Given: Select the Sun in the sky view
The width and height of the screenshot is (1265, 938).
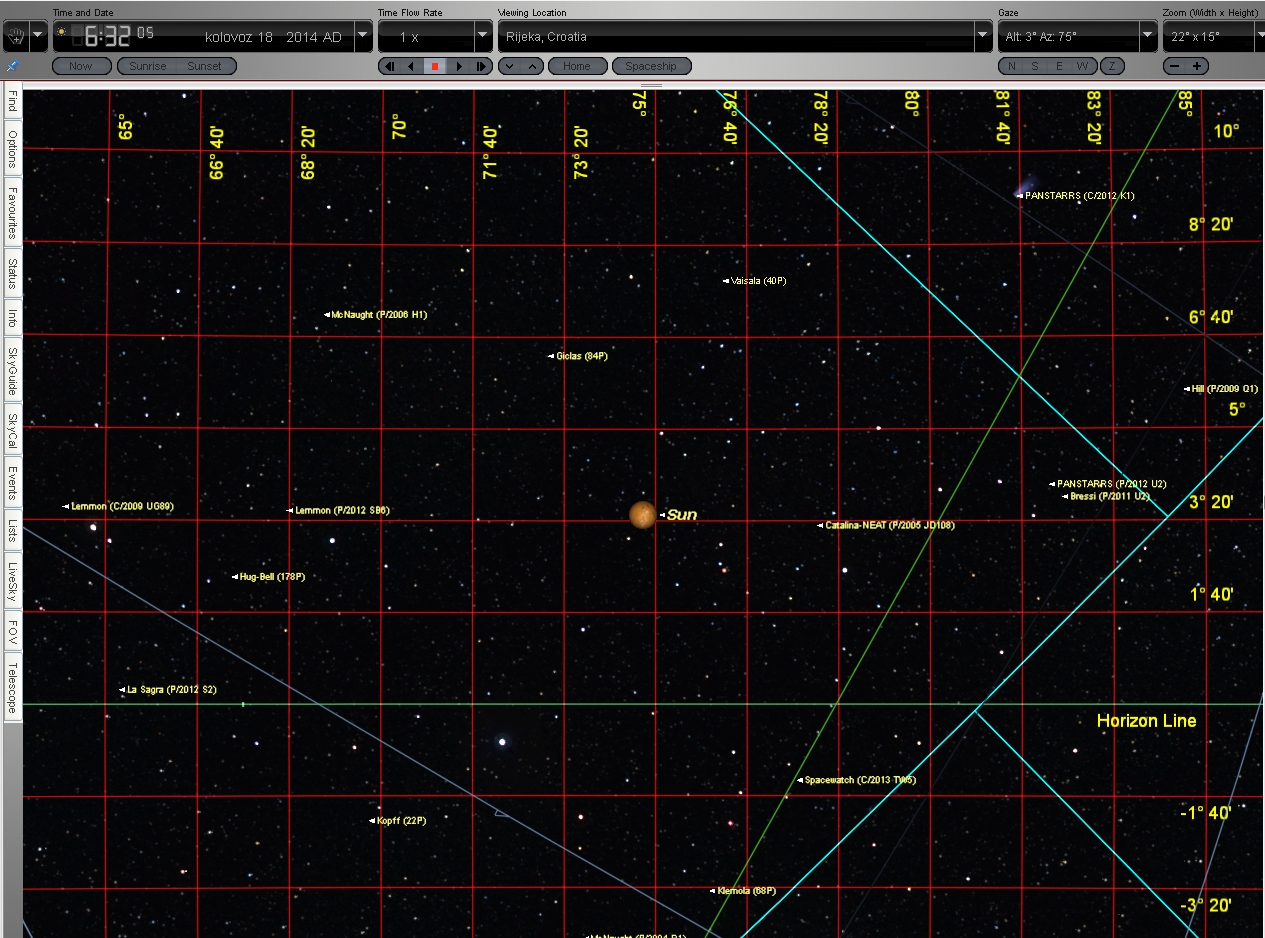Looking at the screenshot, I should coord(642,514).
